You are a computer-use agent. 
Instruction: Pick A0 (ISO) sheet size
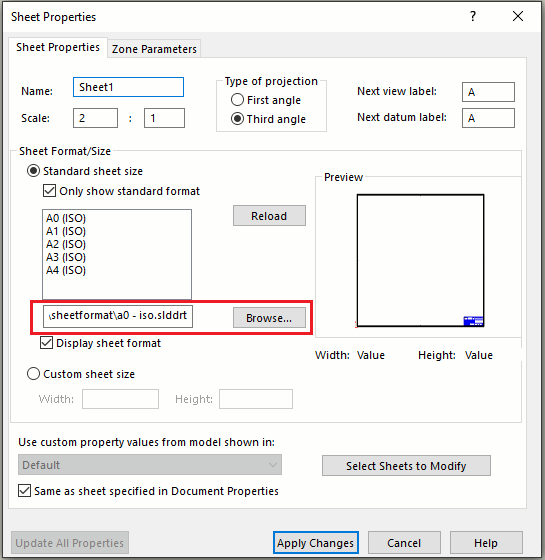(x=66, y=218)
